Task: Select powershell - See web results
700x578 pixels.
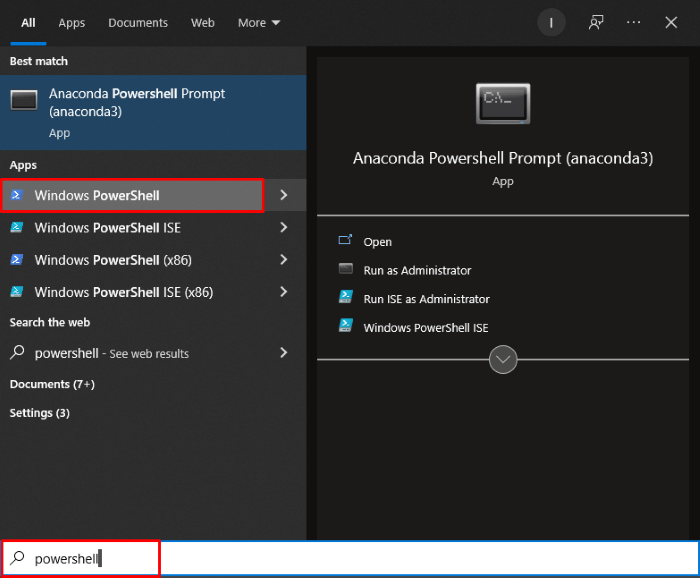Action: click(x=112, y=353)
